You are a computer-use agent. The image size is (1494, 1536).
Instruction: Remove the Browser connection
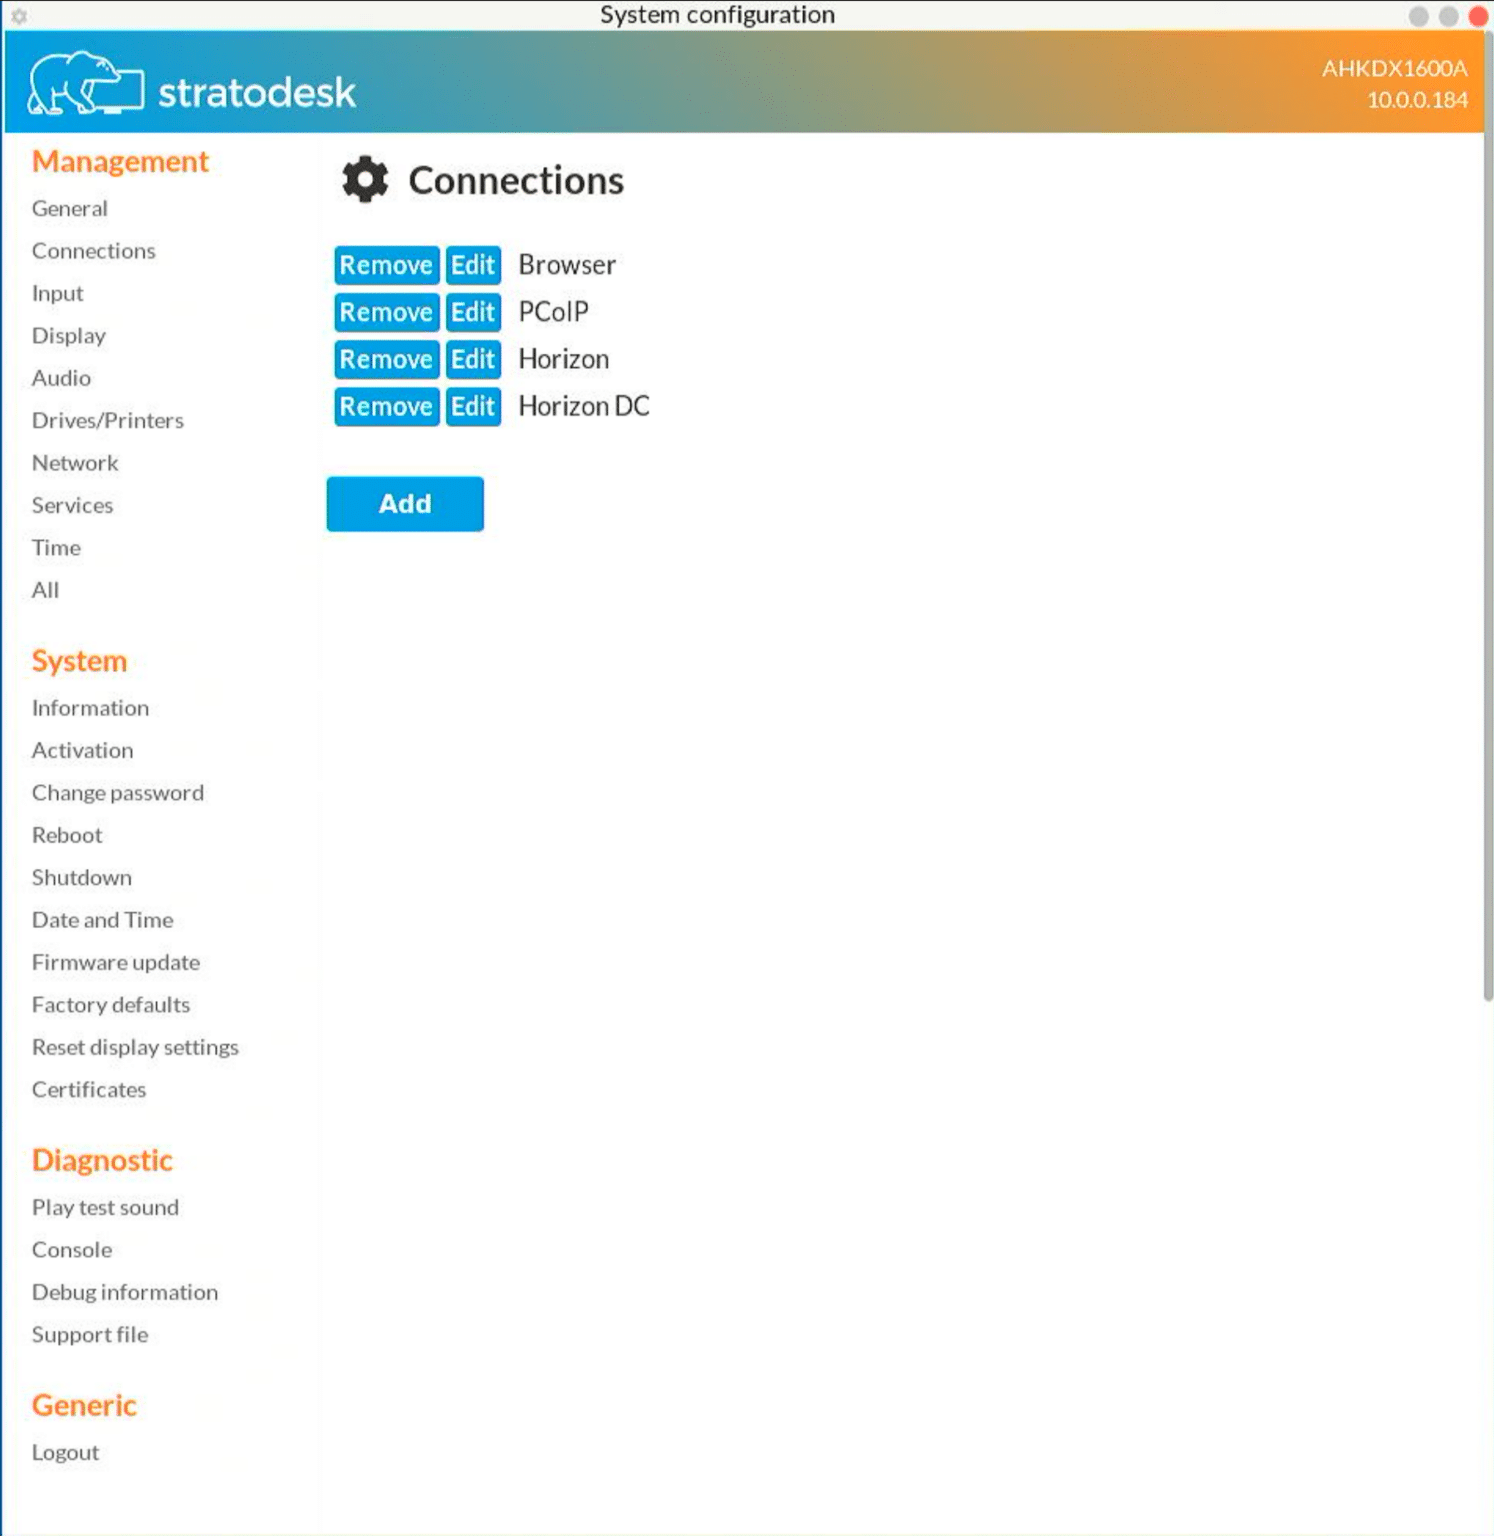click(386, 265)
